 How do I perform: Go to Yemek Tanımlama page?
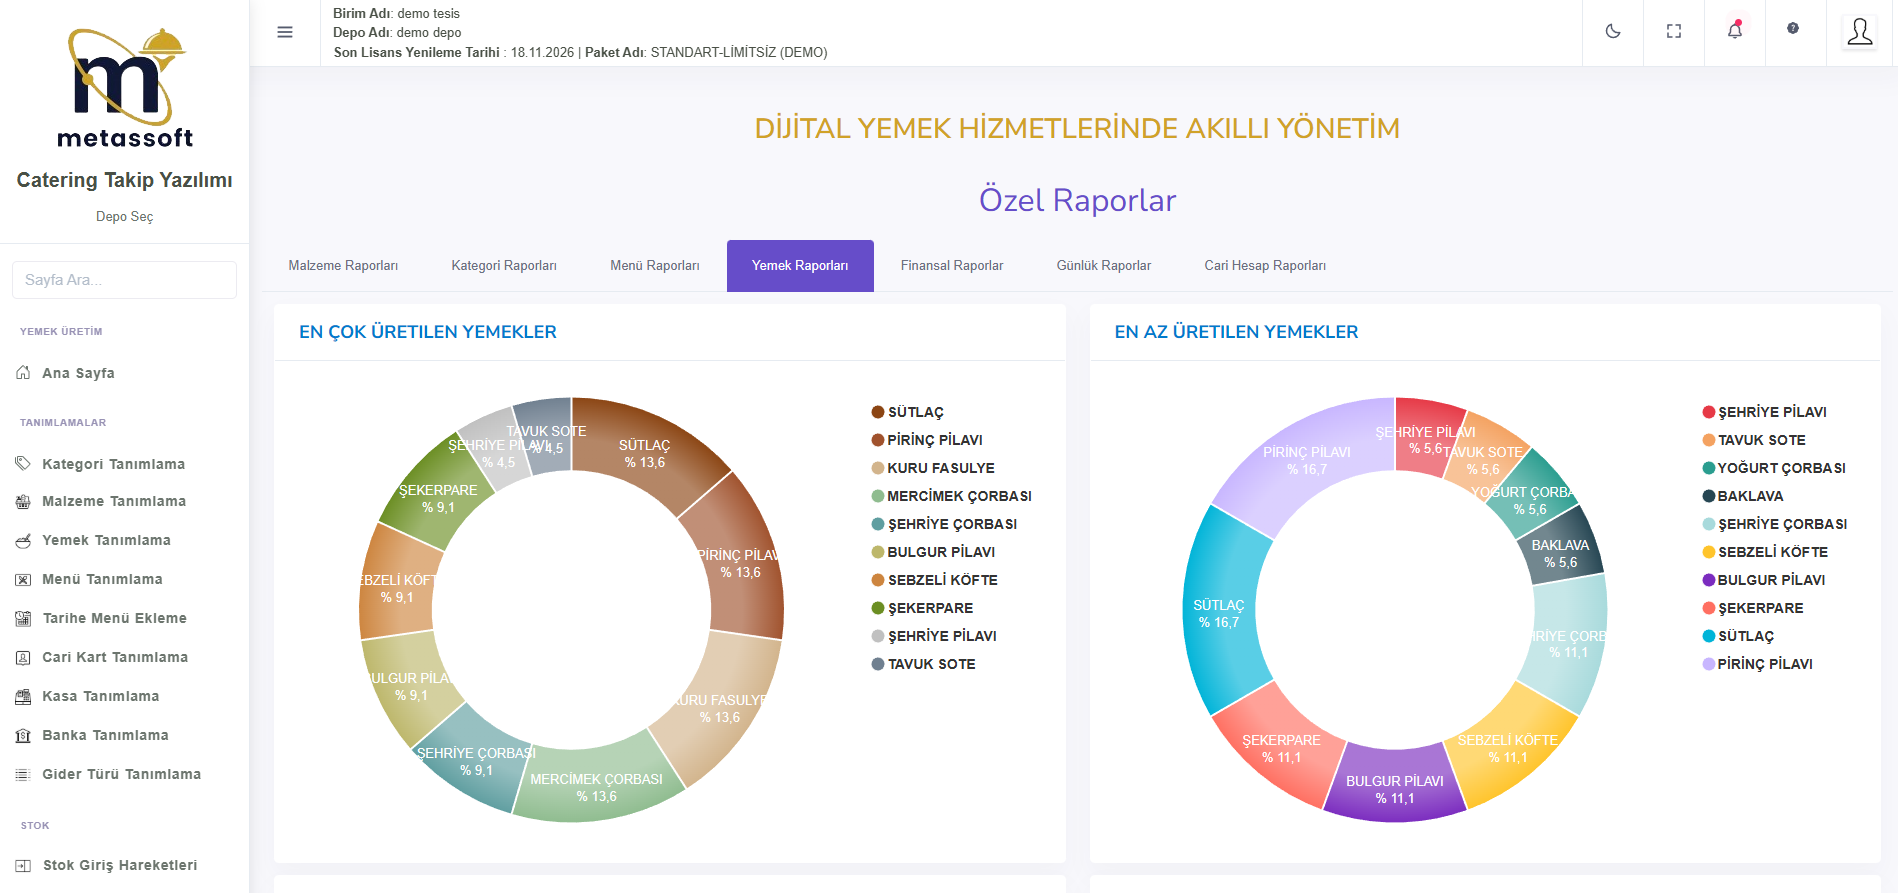coord(106,541)
